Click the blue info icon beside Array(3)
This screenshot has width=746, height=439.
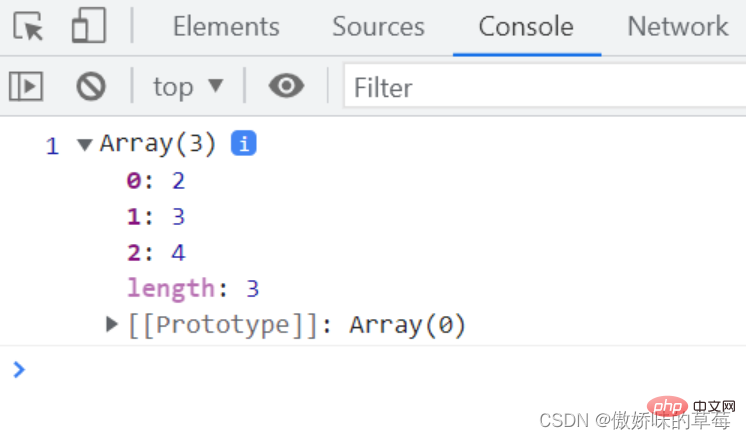pos(244,144)
